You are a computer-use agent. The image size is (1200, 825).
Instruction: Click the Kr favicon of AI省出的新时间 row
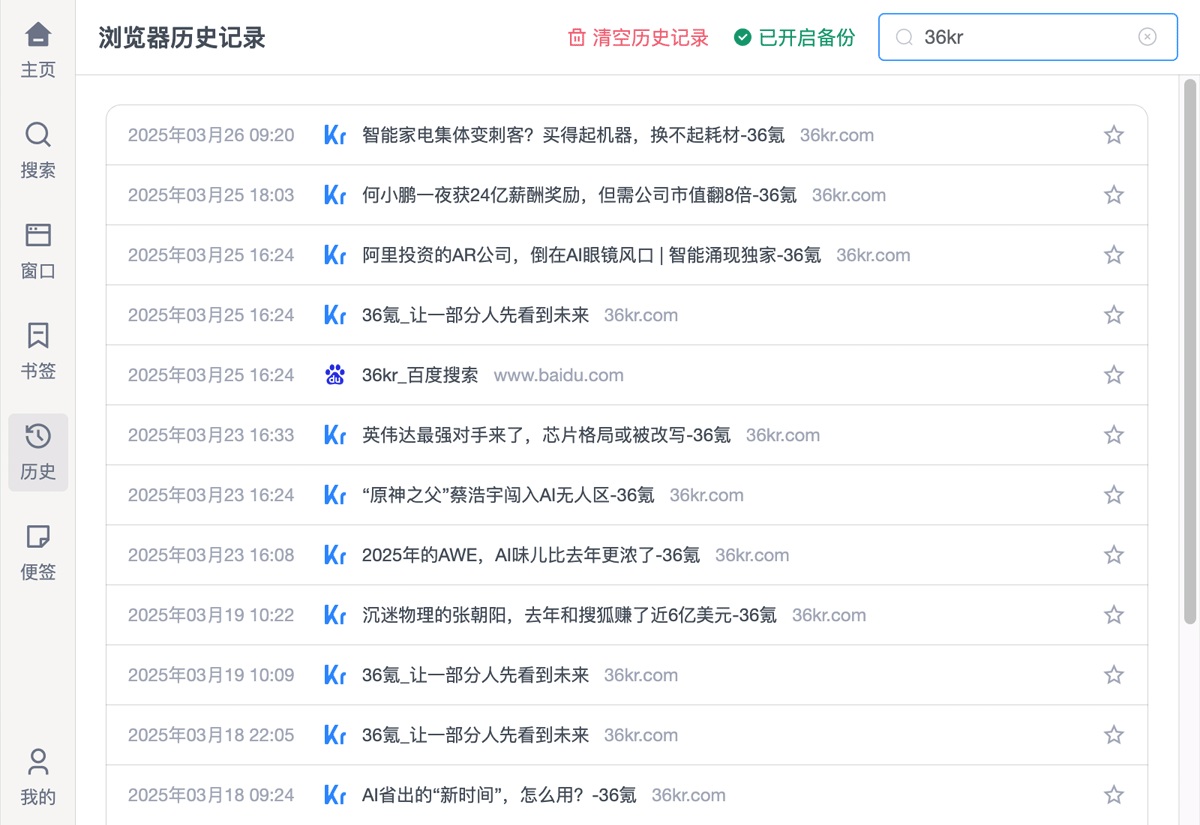point(335,795)
